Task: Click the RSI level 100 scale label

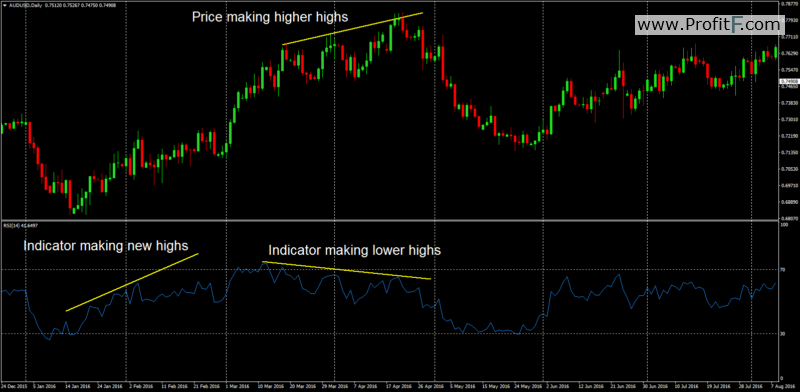Action: [x=785, y=224]
